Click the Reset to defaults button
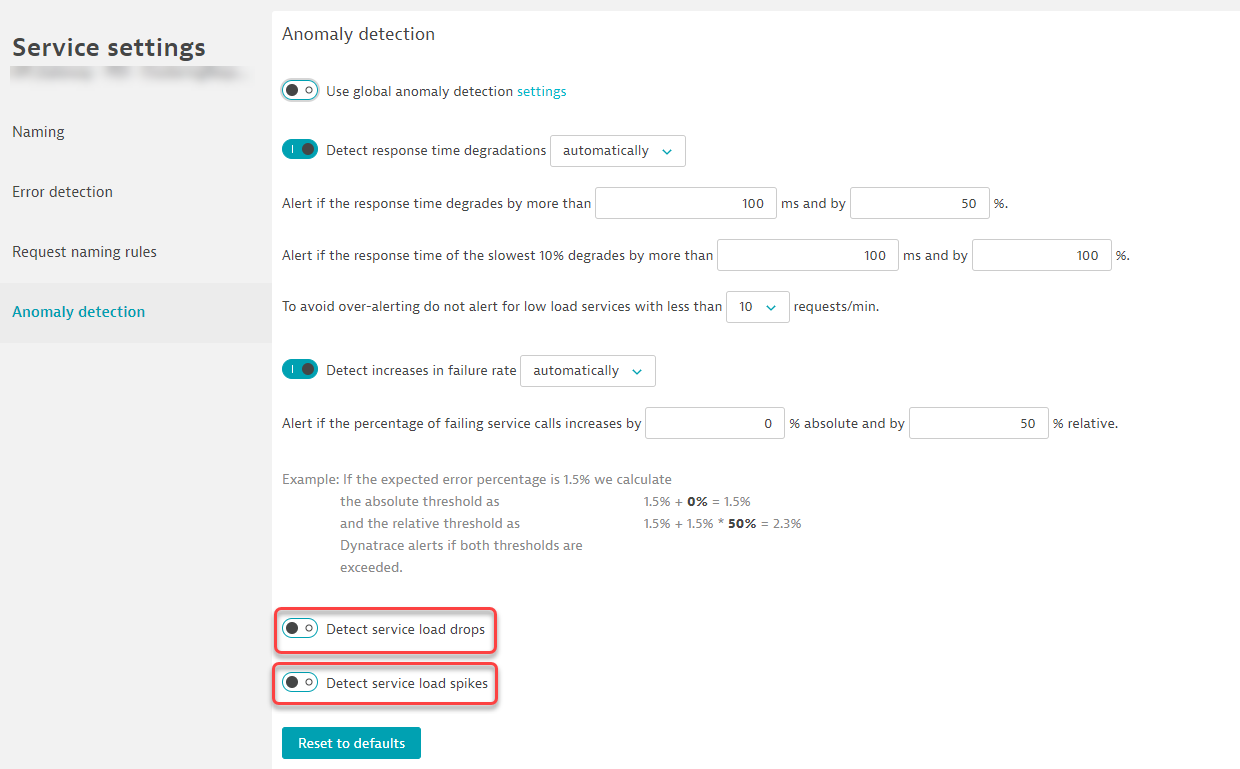The width and height of the screenshot is (1240, 769). [x=351, y=743]
